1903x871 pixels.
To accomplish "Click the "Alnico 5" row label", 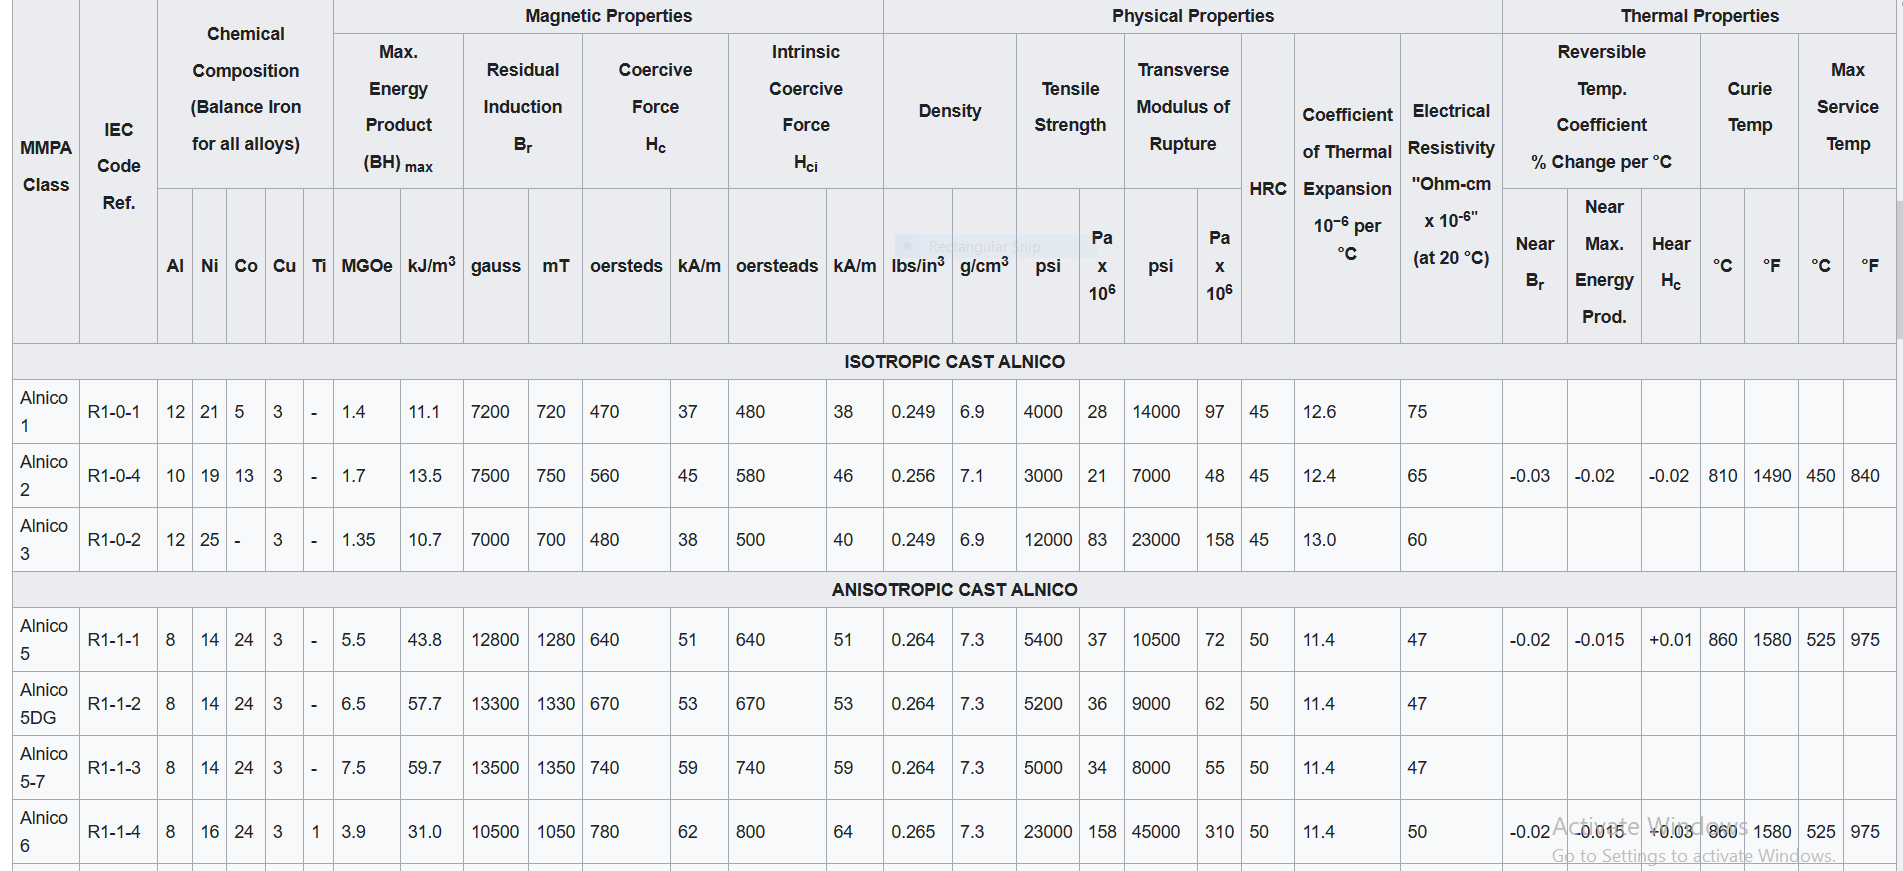I will click(x=44, y=640).
